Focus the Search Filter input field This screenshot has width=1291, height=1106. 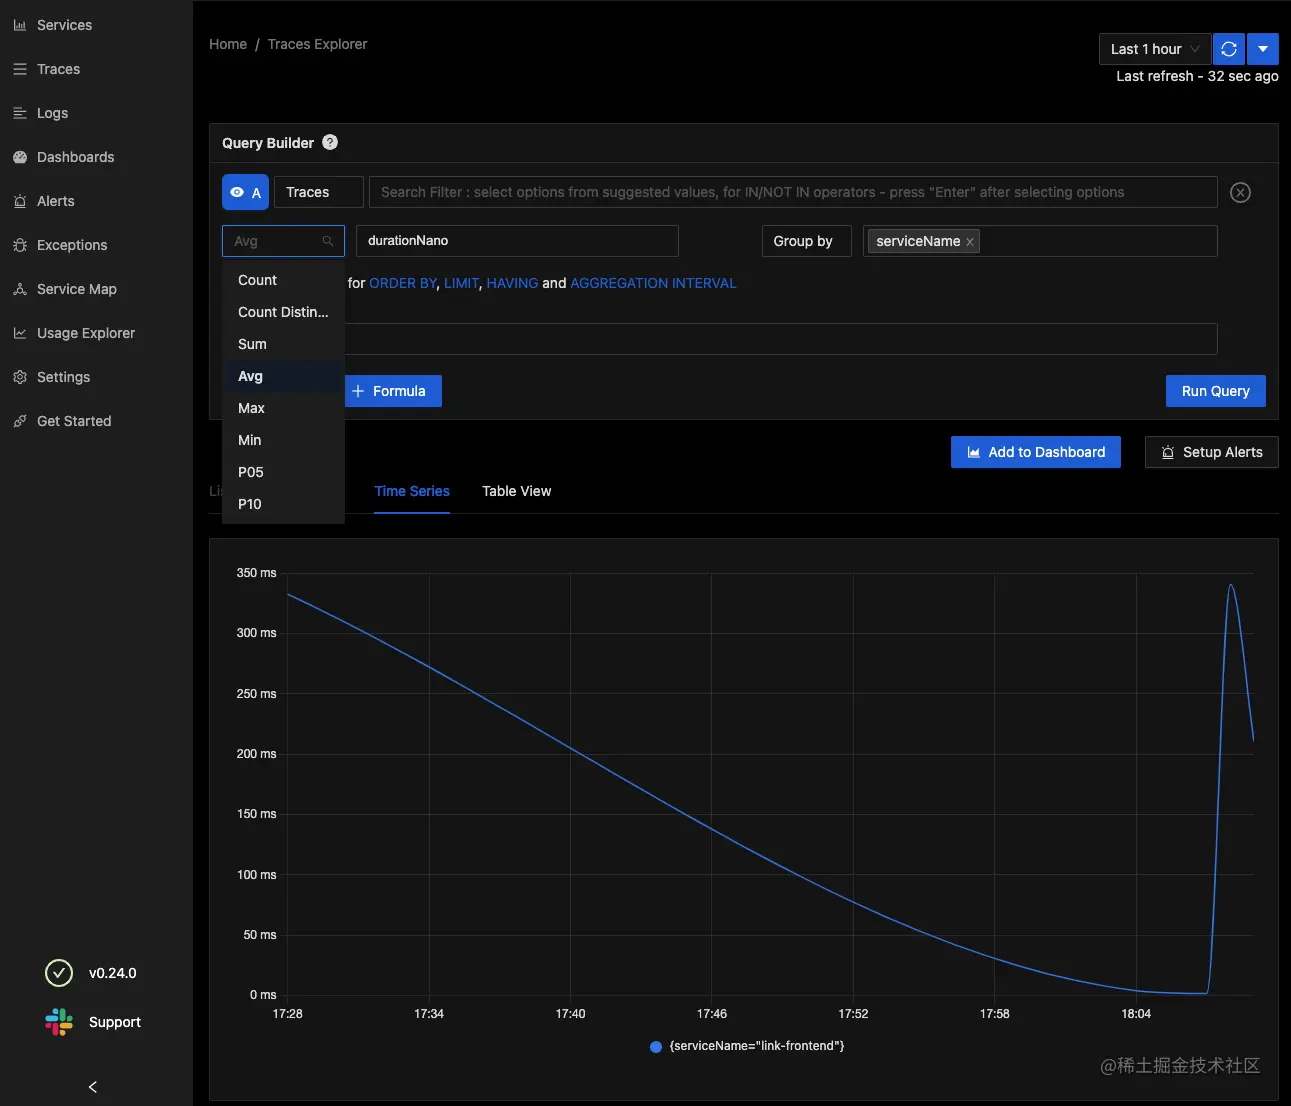click(x=793, y=192)
